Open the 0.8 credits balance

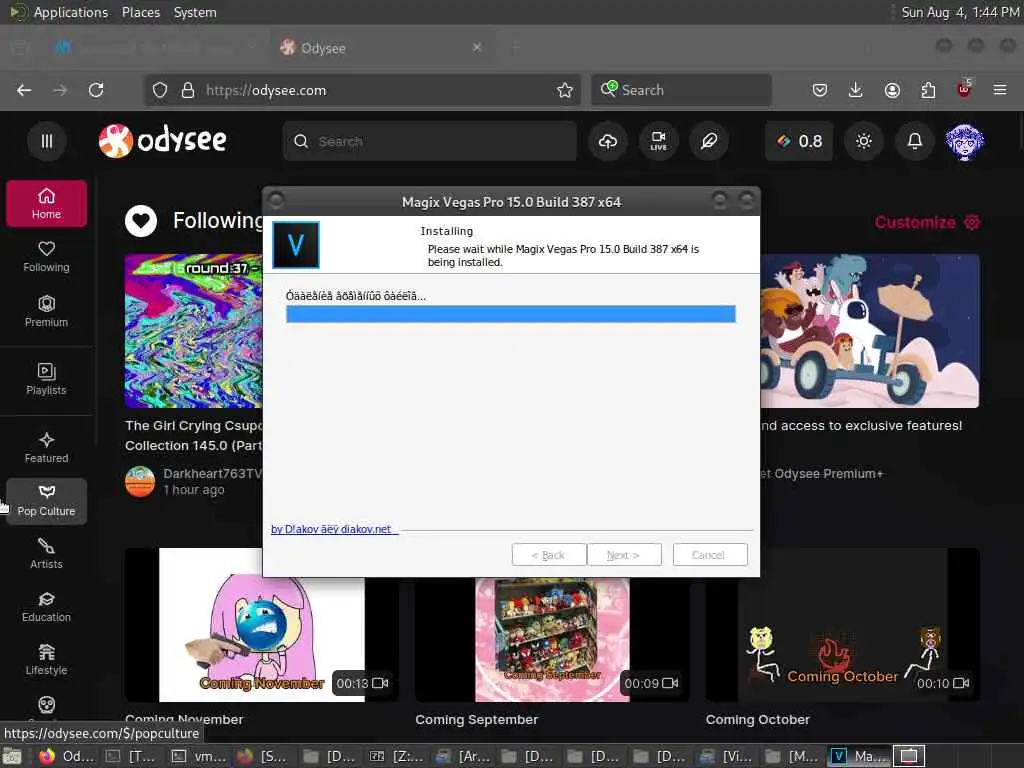(799, 141)
